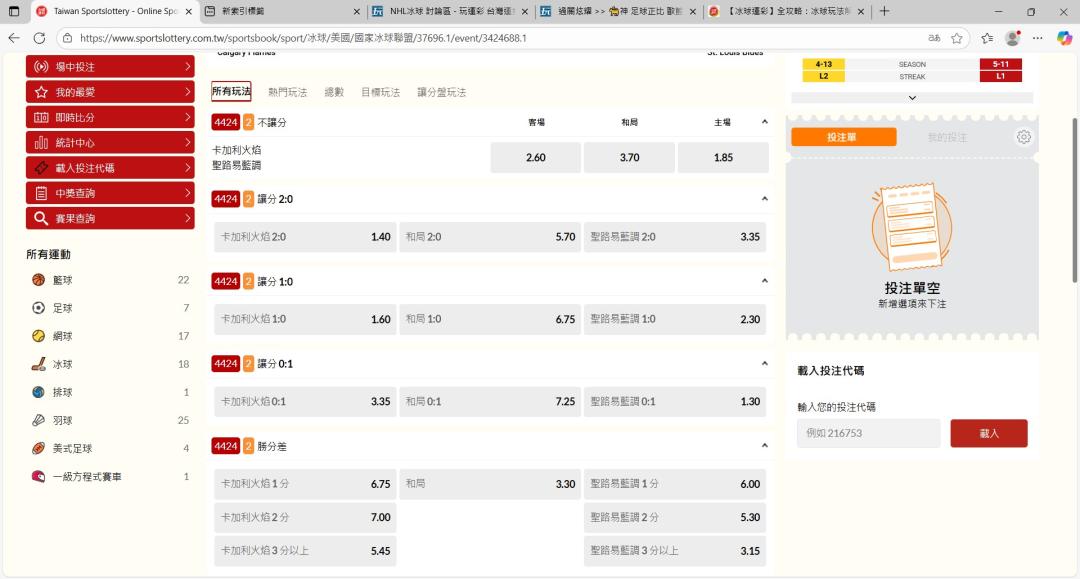Screen dimensions: 1080x579
Task: Collapse the 讓分 2:0 market section
Action: [x=764, y=199]
